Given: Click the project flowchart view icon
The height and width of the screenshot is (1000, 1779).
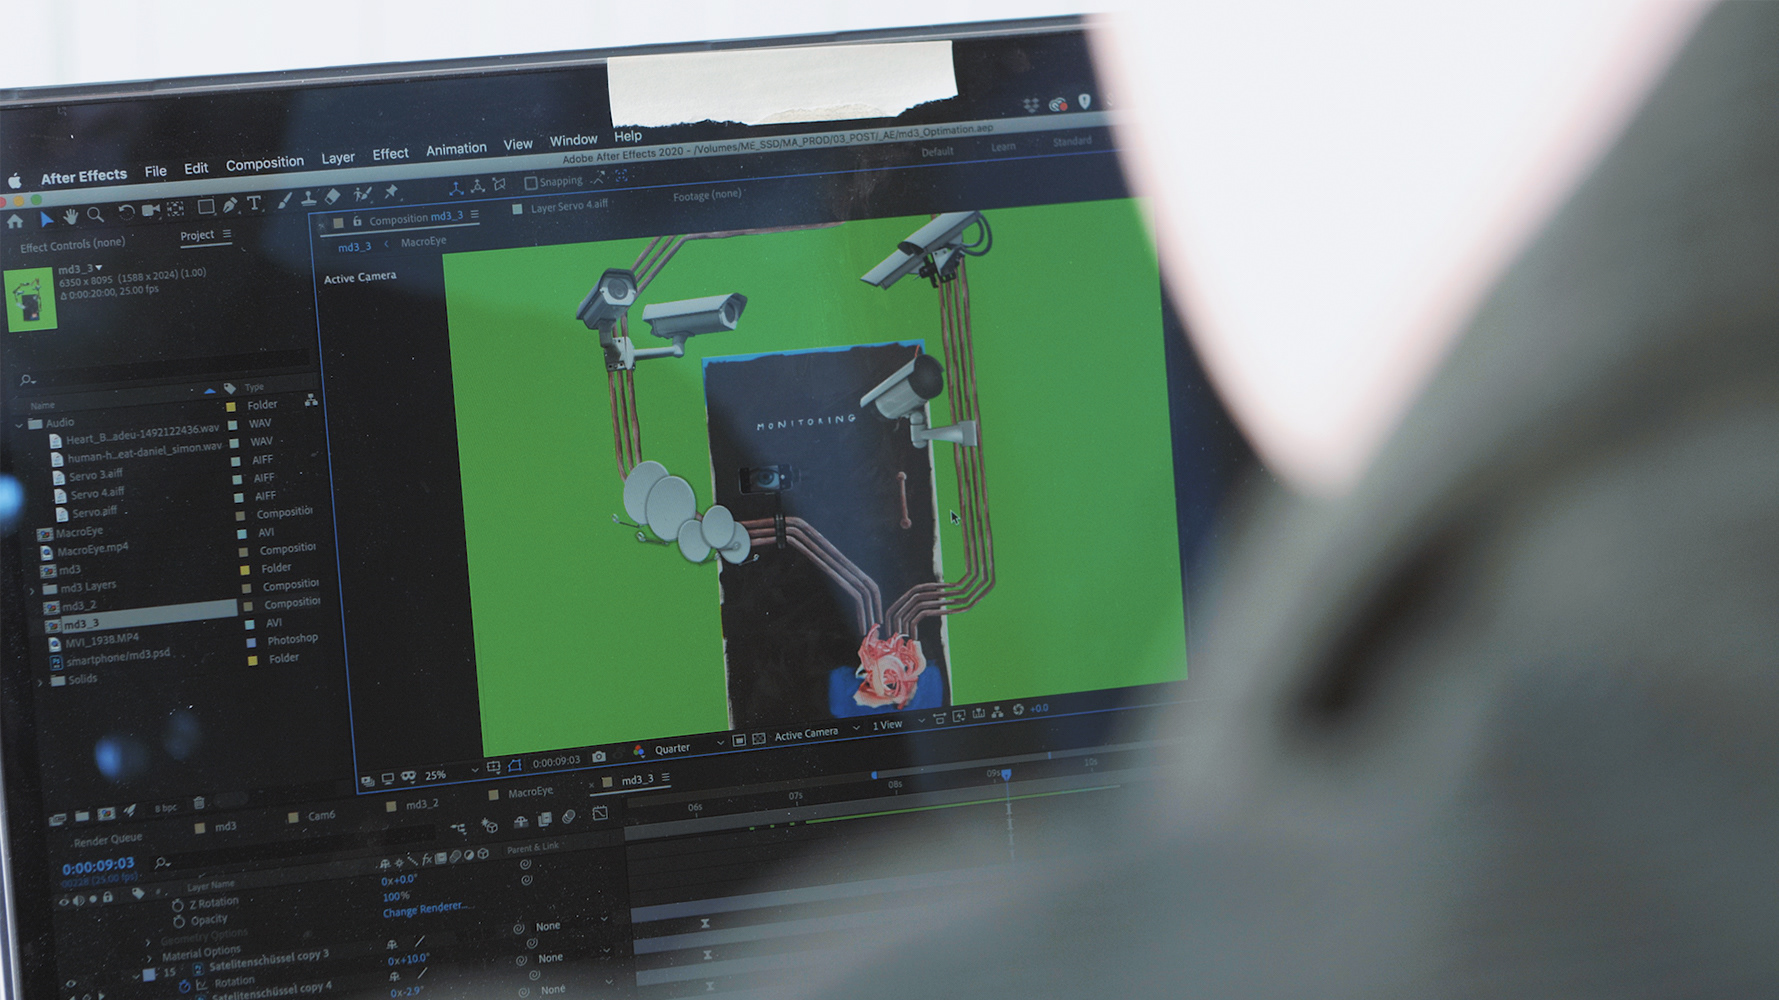Looking at the screenshot, I should pos(311,400).
